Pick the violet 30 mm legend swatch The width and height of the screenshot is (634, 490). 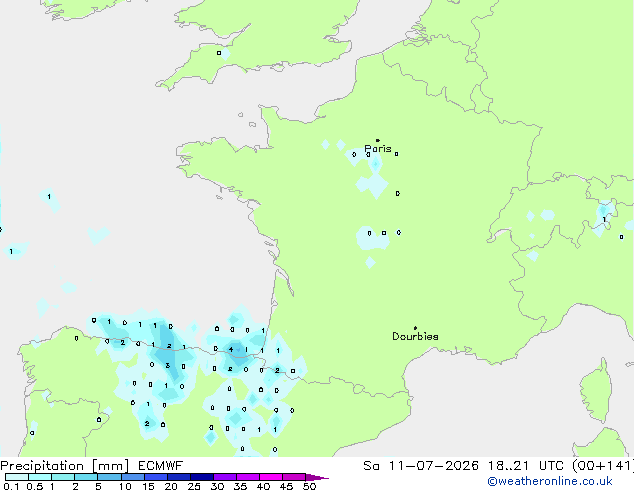(225, 477)
